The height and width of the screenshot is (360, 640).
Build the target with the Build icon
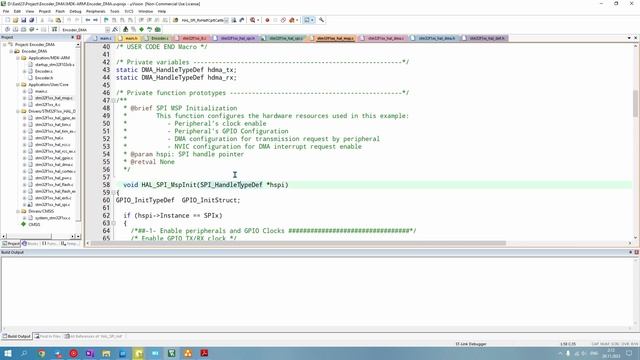tap(16, 29)
